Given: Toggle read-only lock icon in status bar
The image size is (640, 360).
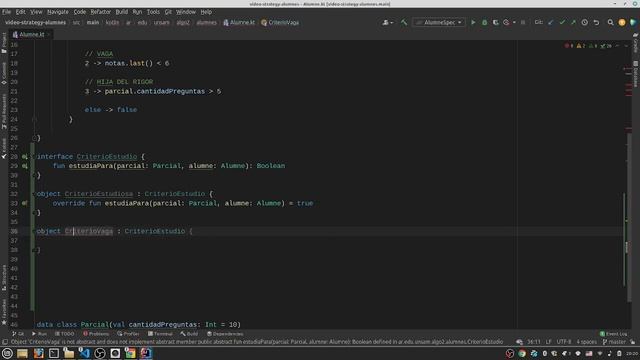Looking at the screenshot, I should click(633, 342).
